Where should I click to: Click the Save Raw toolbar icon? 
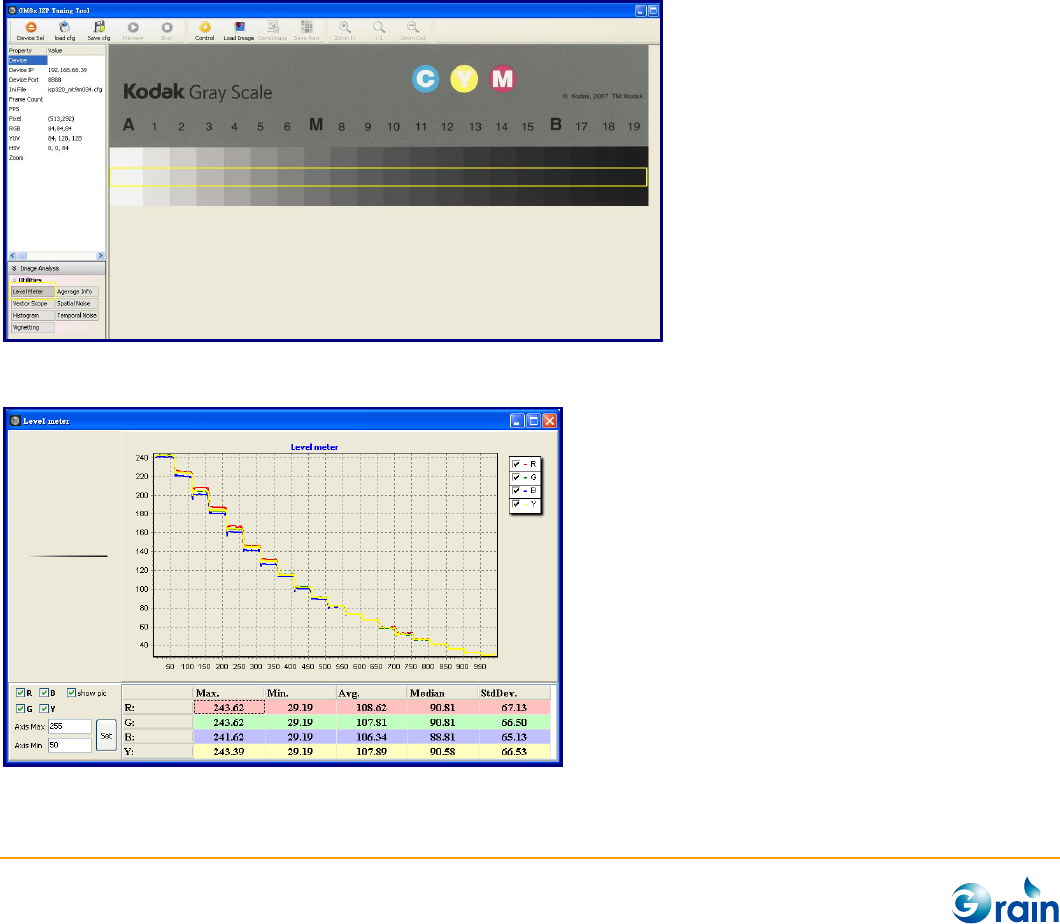click(x=307, y=31)
